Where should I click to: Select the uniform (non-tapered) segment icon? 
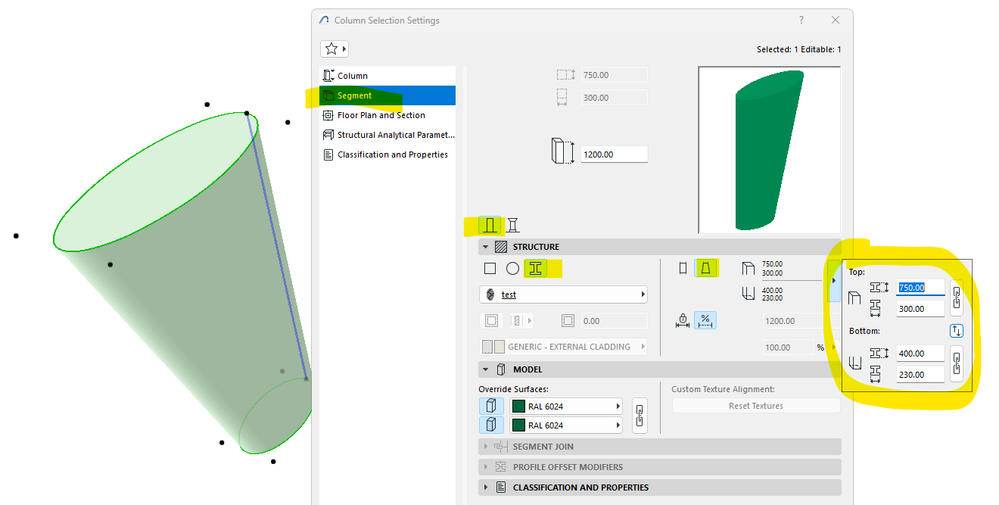(683, 269)
